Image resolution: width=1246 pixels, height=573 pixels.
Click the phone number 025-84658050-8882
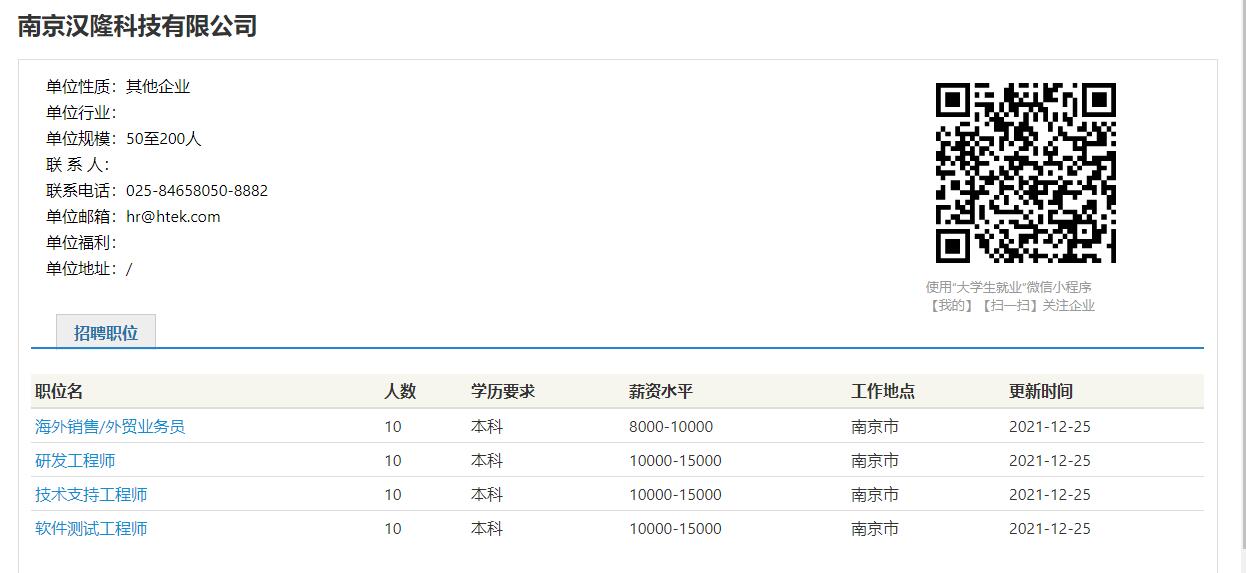197,191
